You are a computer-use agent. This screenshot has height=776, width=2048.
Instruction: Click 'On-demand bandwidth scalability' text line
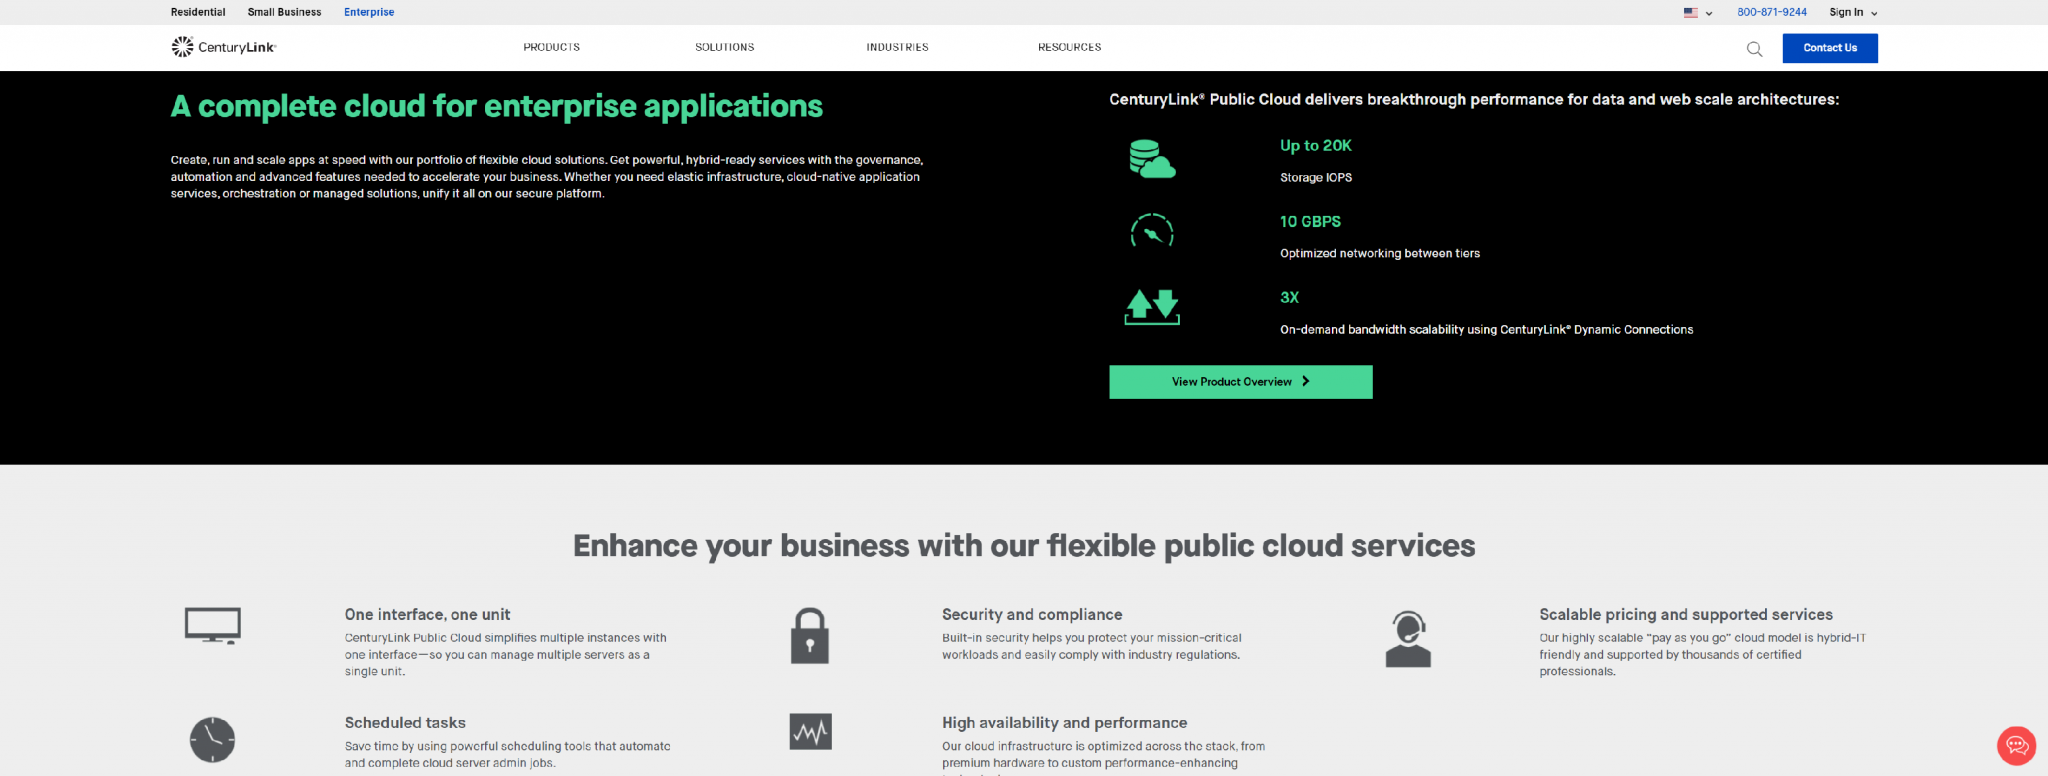pos(1487,330)
